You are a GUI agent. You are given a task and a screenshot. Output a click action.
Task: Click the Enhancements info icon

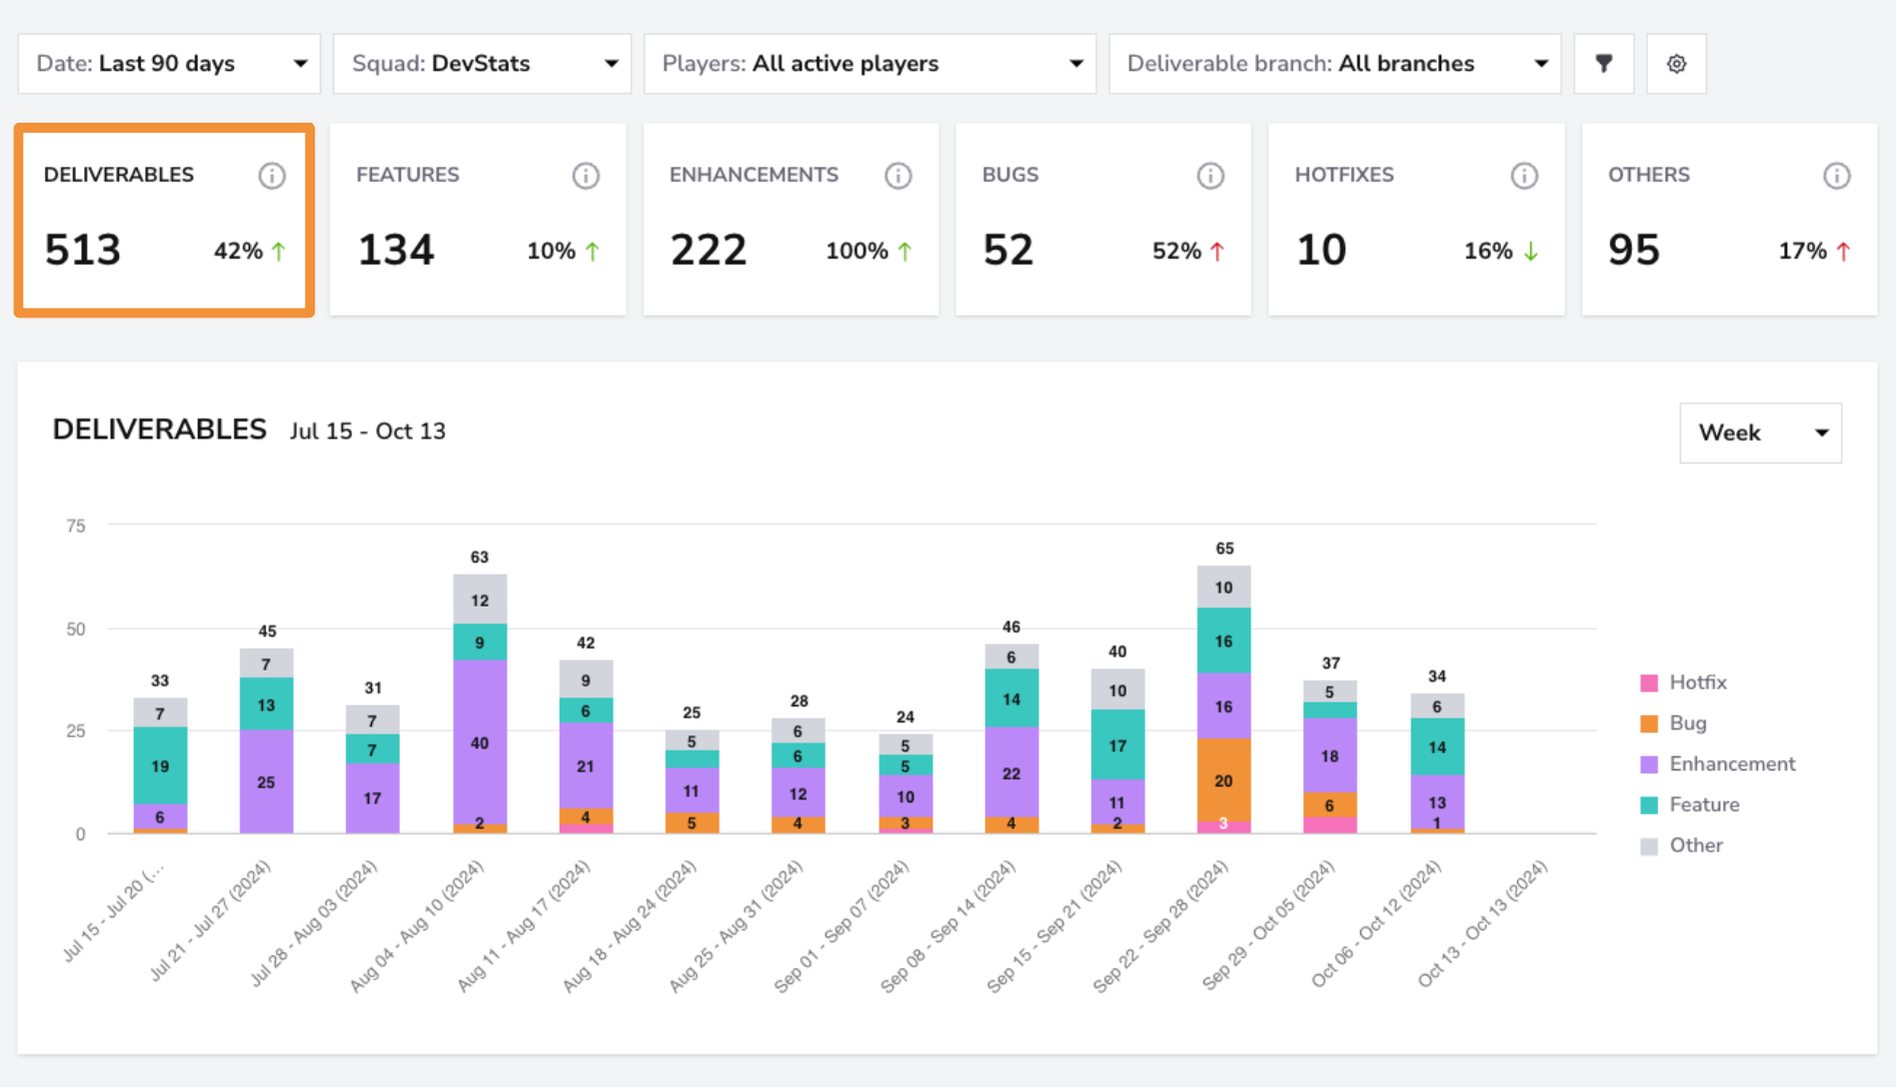click(x=898, y=176)
